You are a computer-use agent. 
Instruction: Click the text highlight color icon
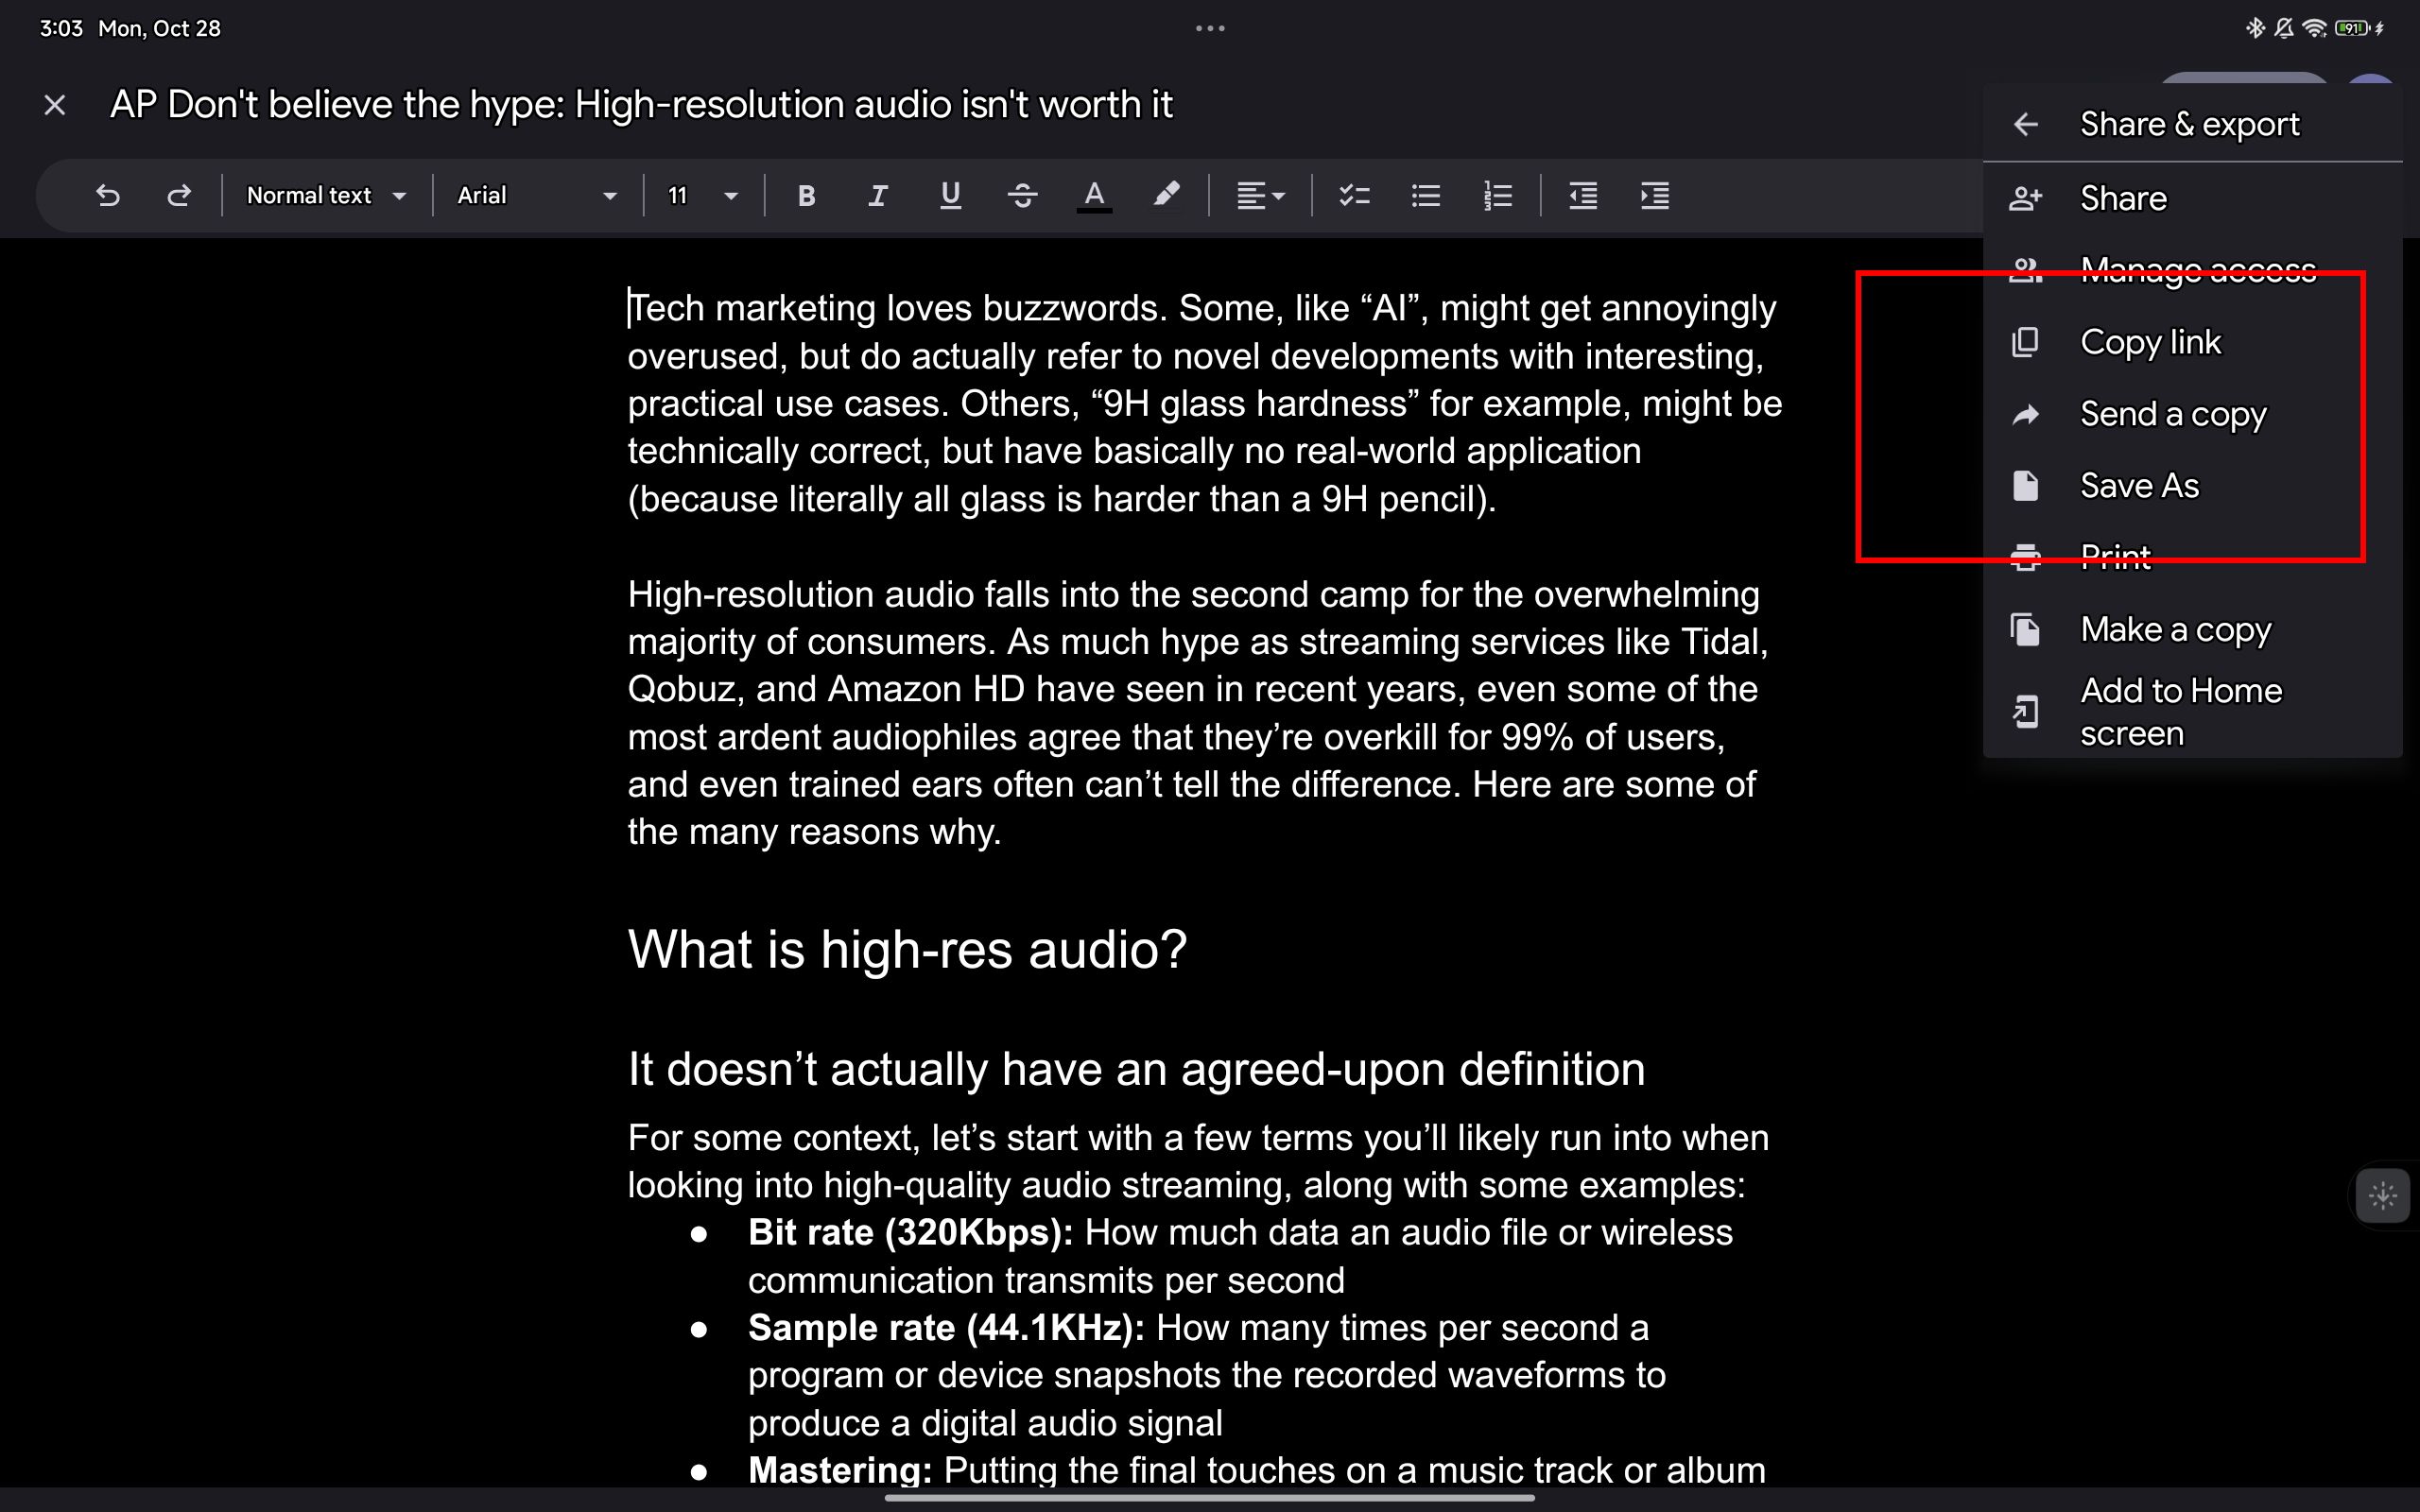point(1166,195)
